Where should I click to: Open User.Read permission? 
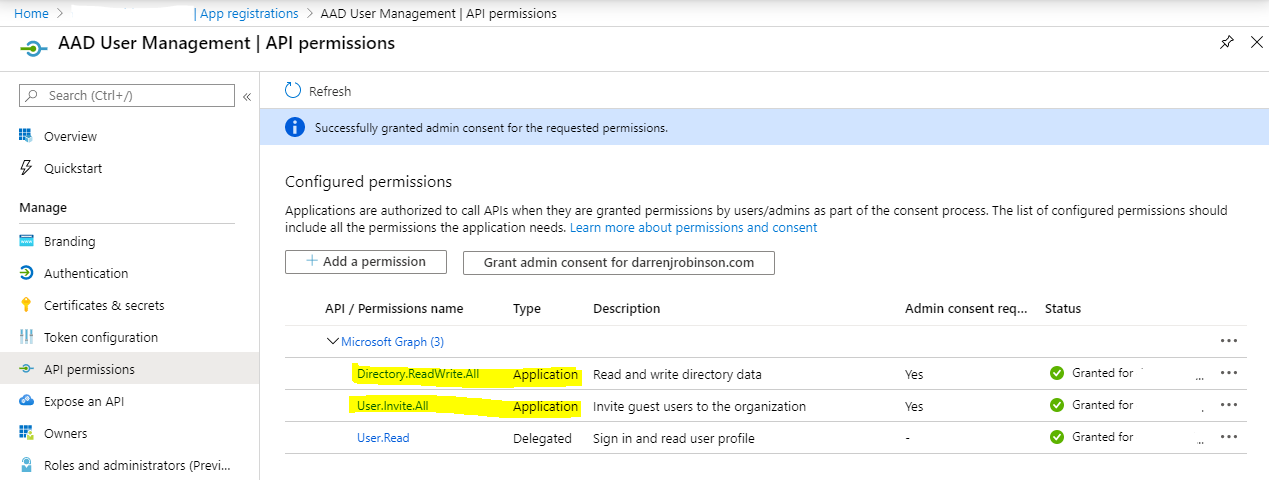coord(383,438)
